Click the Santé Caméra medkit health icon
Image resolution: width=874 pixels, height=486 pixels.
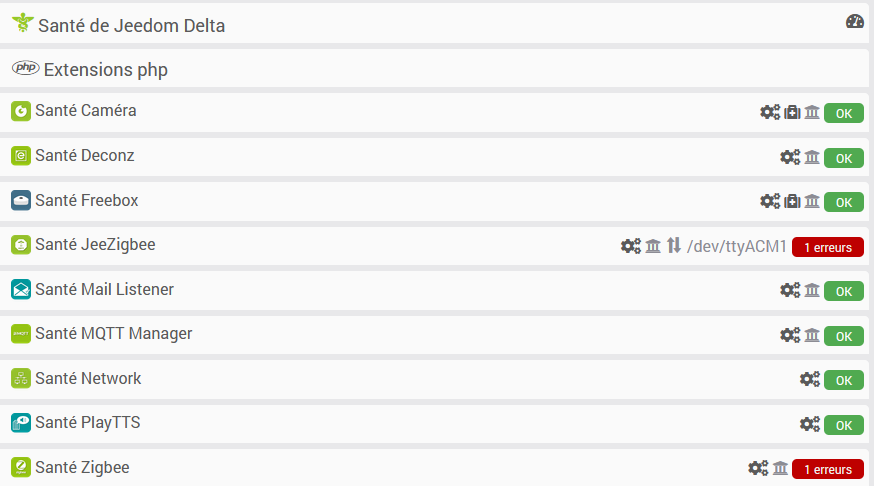pos(792,112)
